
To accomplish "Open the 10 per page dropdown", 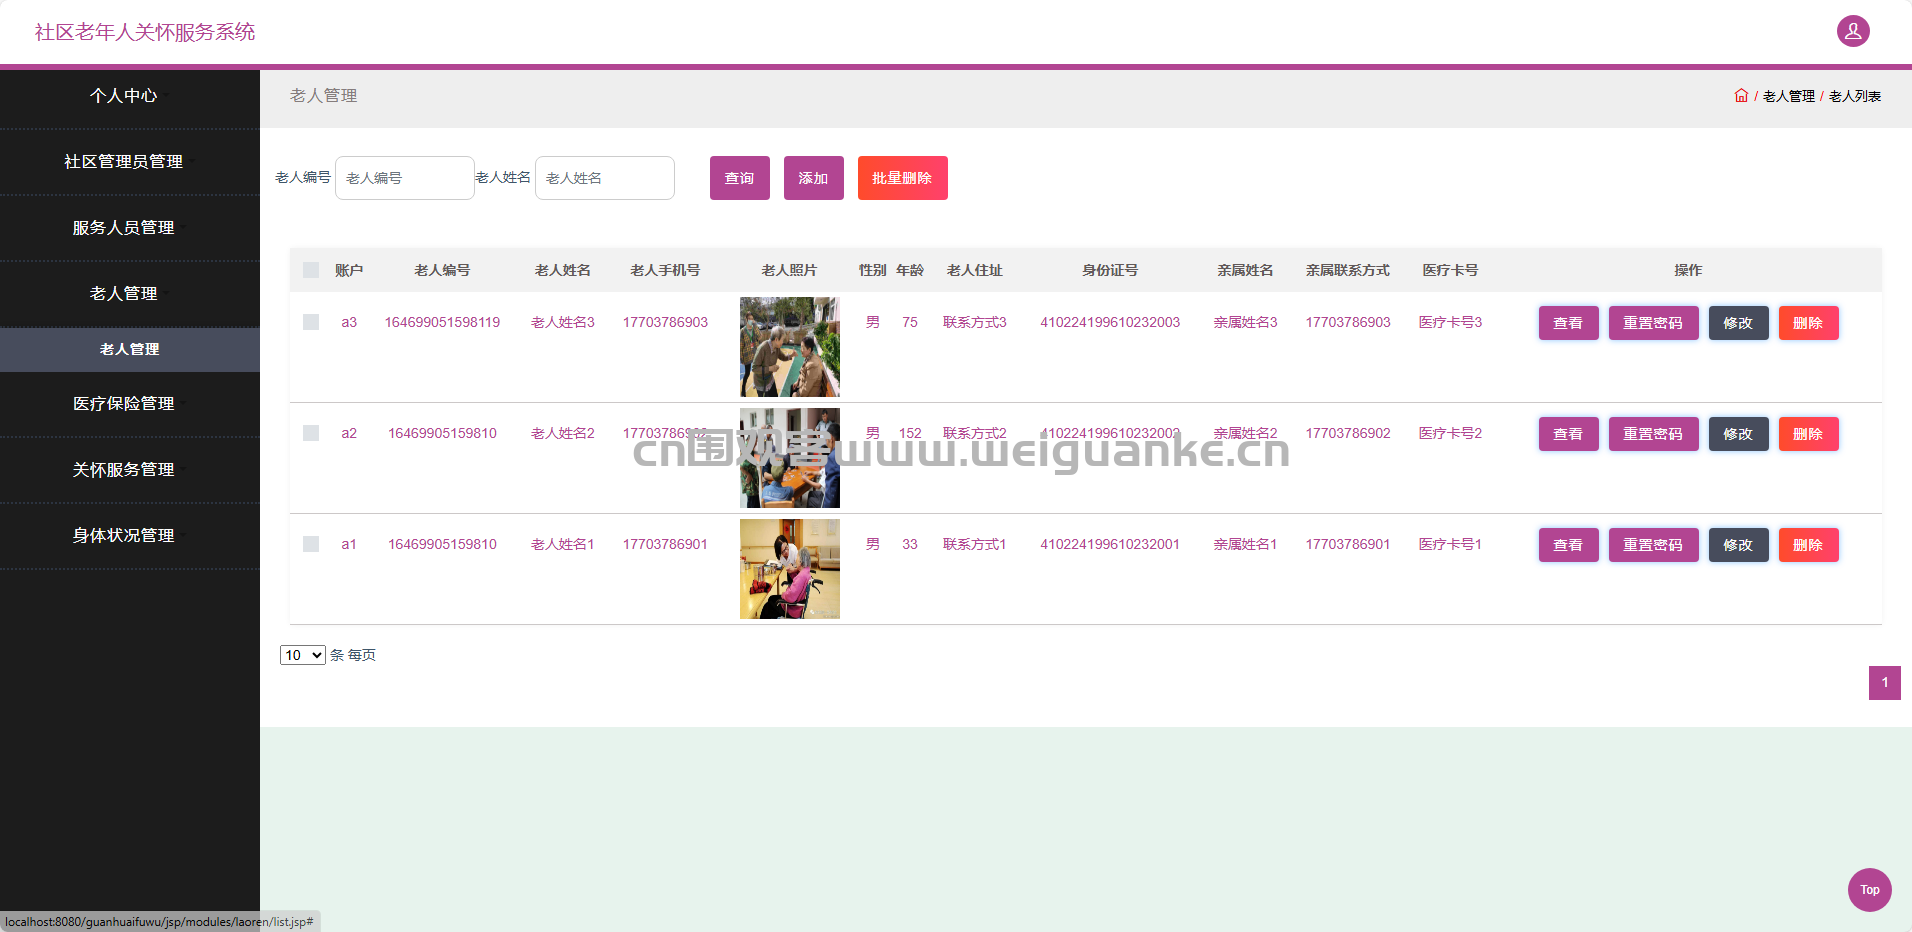I will (302, 655).
